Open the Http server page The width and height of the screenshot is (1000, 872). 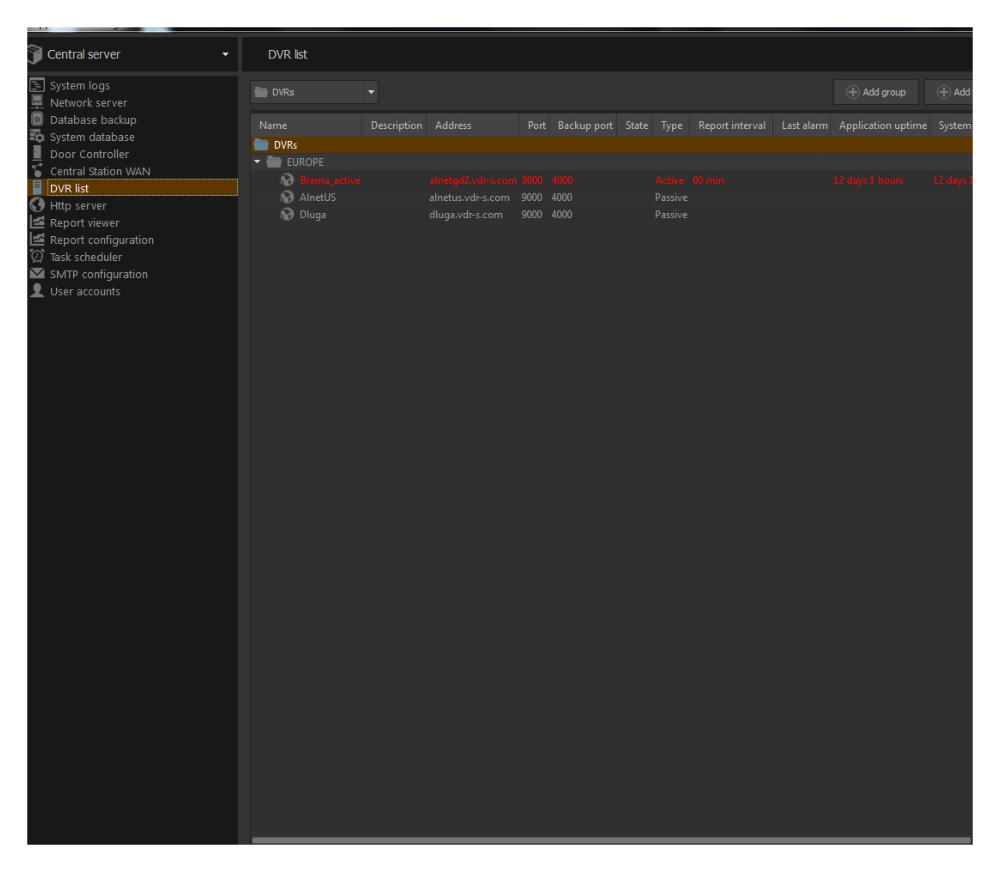point(78,205)
